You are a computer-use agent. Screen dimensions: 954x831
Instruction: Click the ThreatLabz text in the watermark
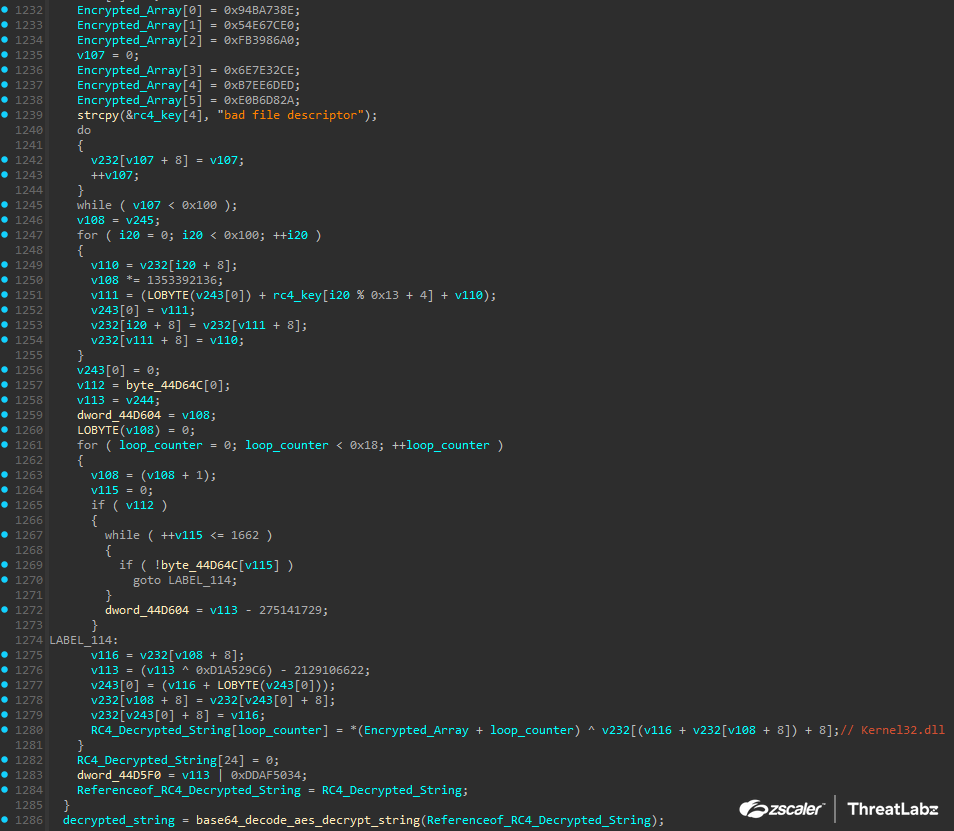point(893,808)
